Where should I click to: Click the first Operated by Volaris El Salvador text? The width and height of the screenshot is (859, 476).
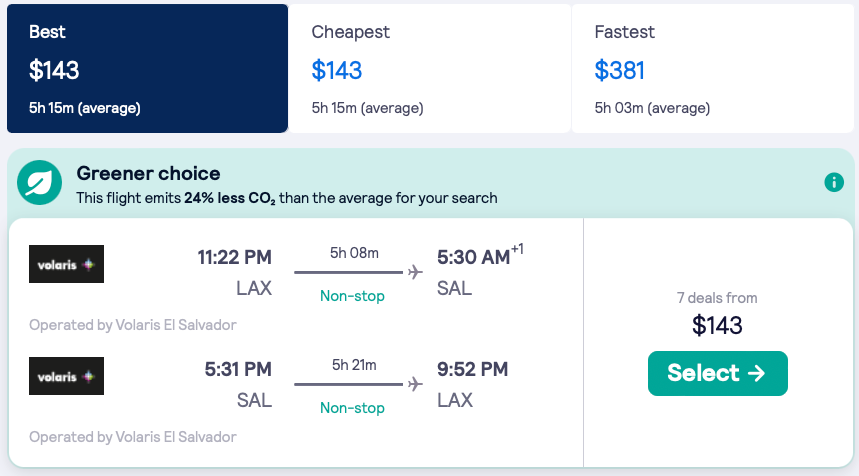pyautogui.click(x=133, y=325)
